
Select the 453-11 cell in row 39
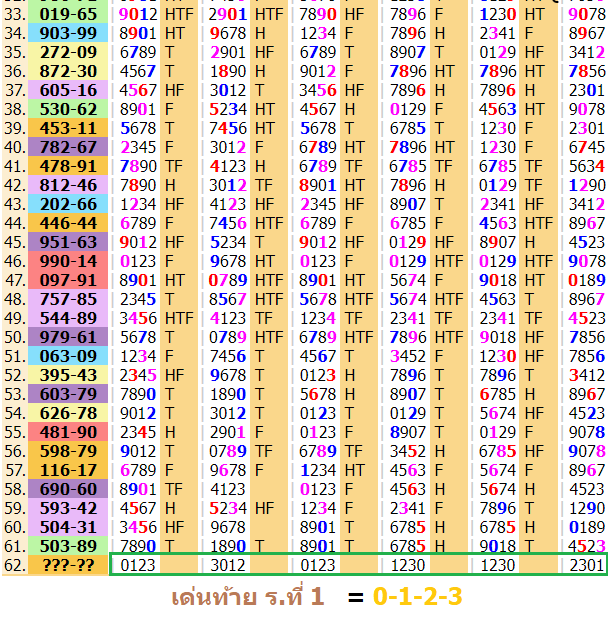pos(68,128)
